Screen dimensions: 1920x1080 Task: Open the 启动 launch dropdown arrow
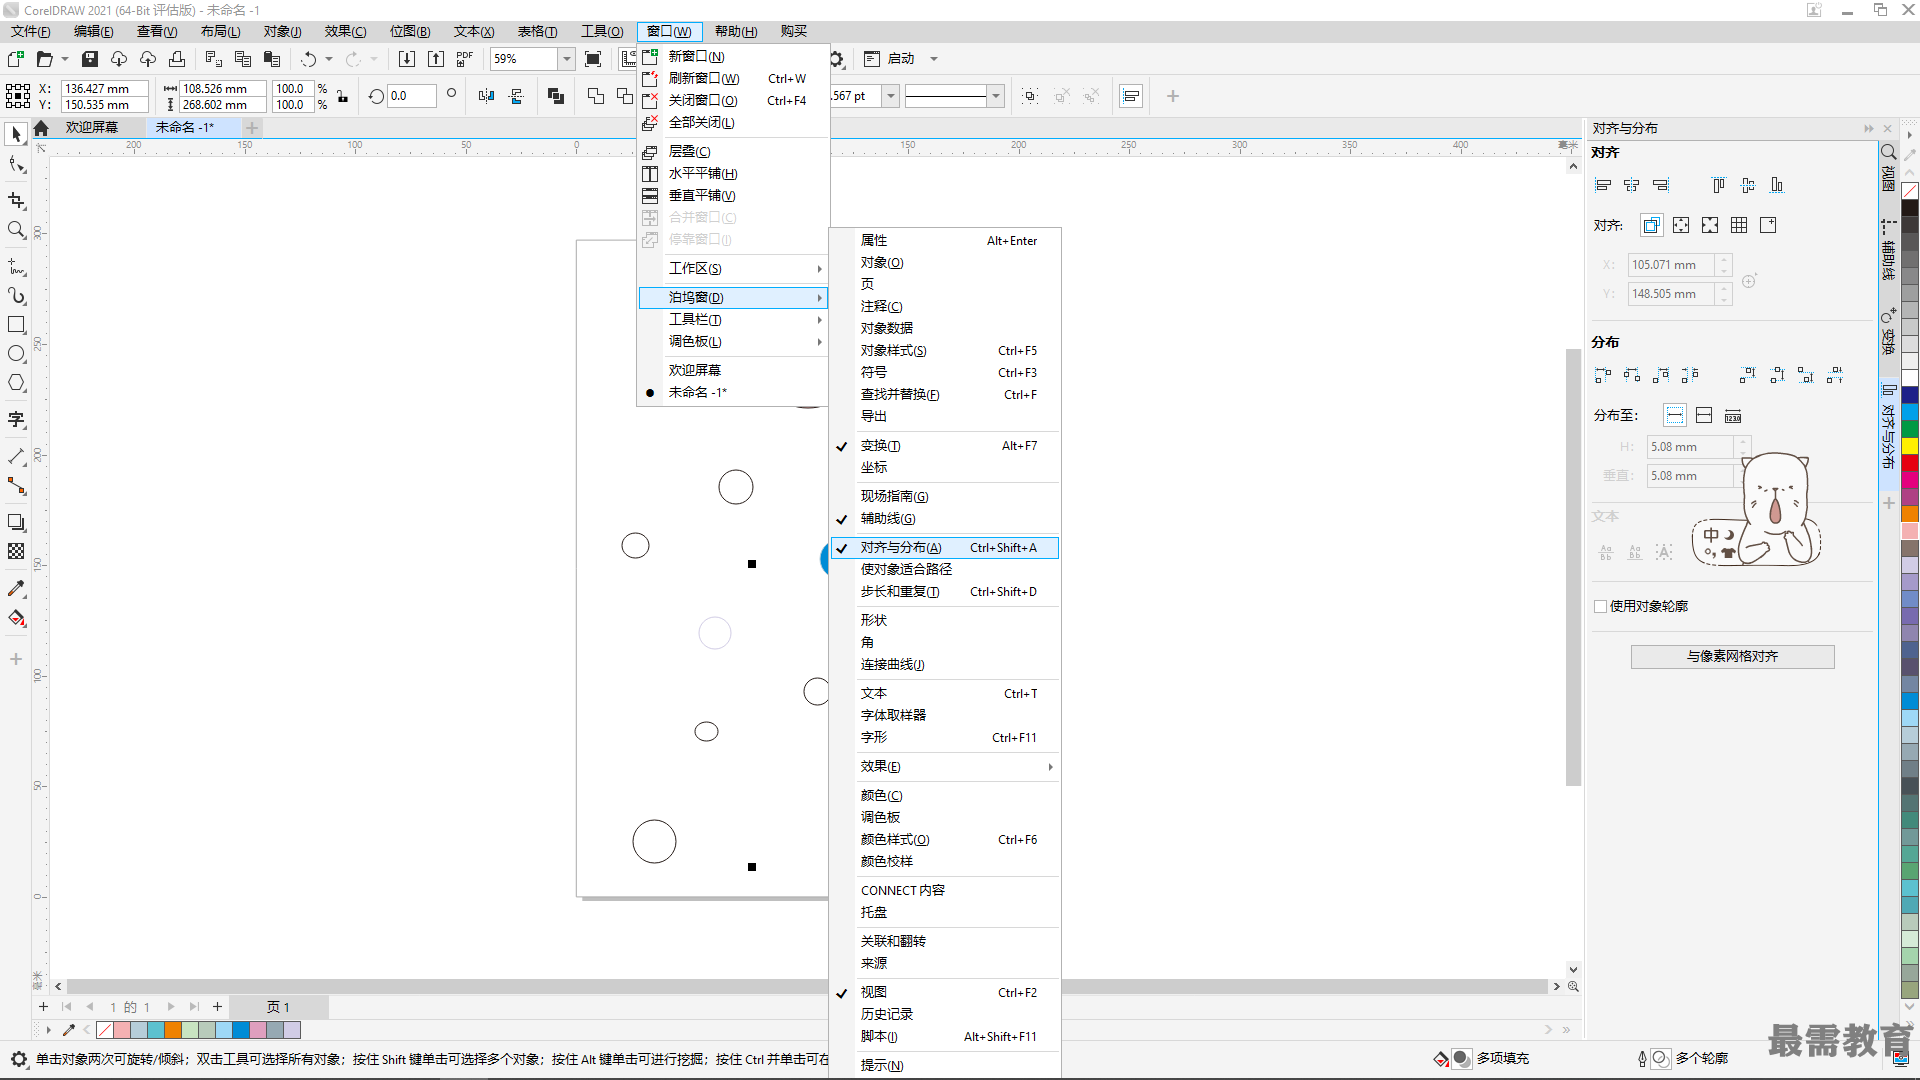tap(934, 59)
